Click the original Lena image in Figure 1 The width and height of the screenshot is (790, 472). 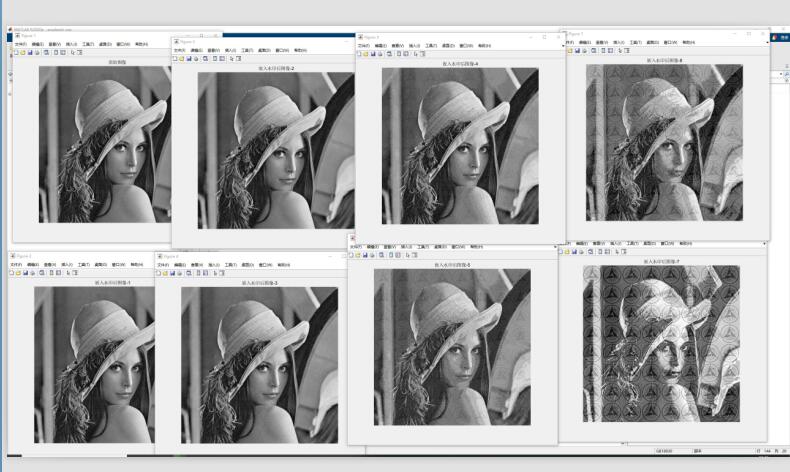105,144
